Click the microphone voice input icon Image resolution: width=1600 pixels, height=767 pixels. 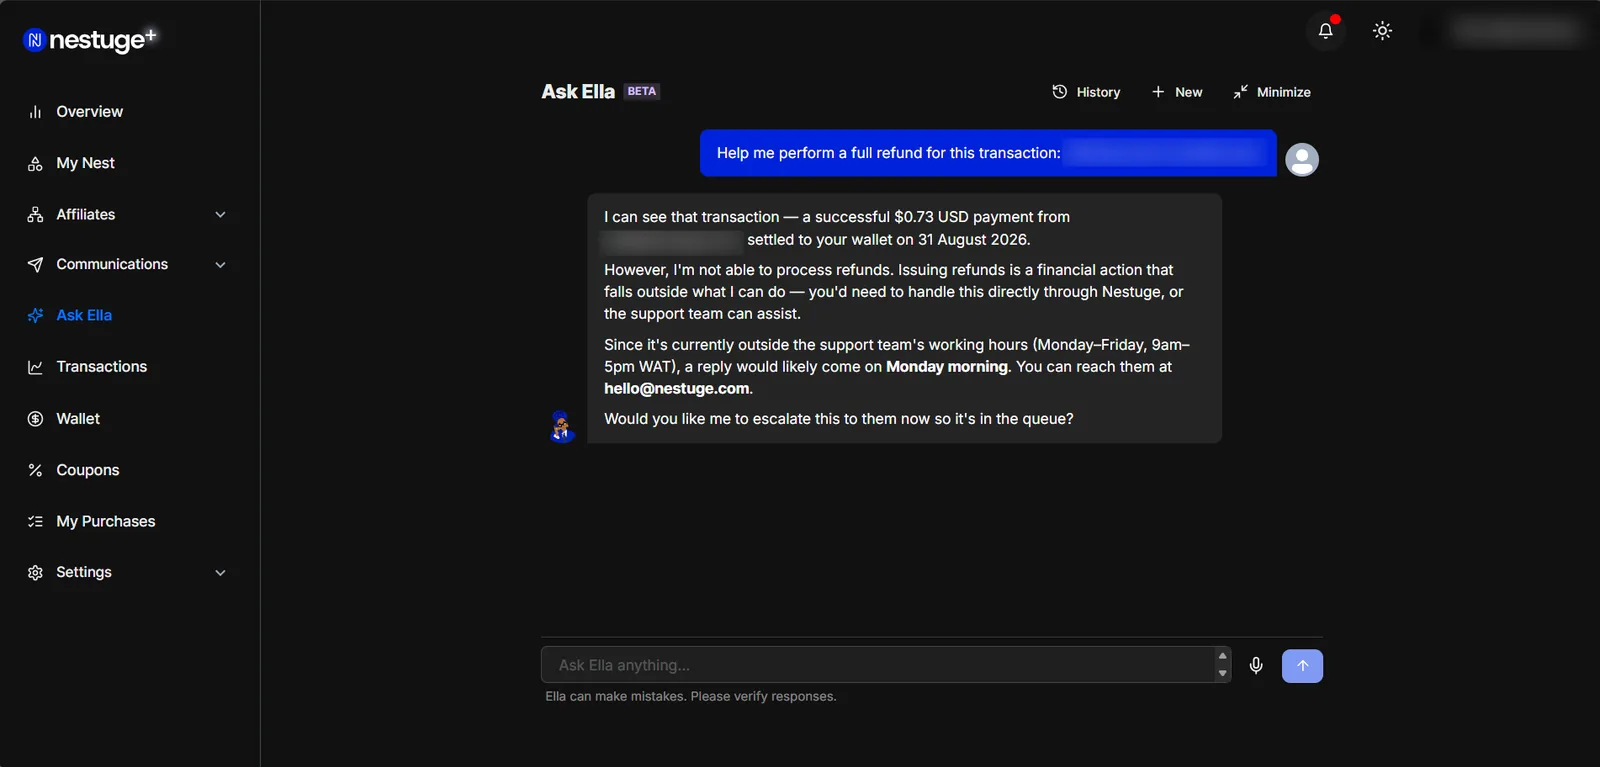pos(1256,665)
